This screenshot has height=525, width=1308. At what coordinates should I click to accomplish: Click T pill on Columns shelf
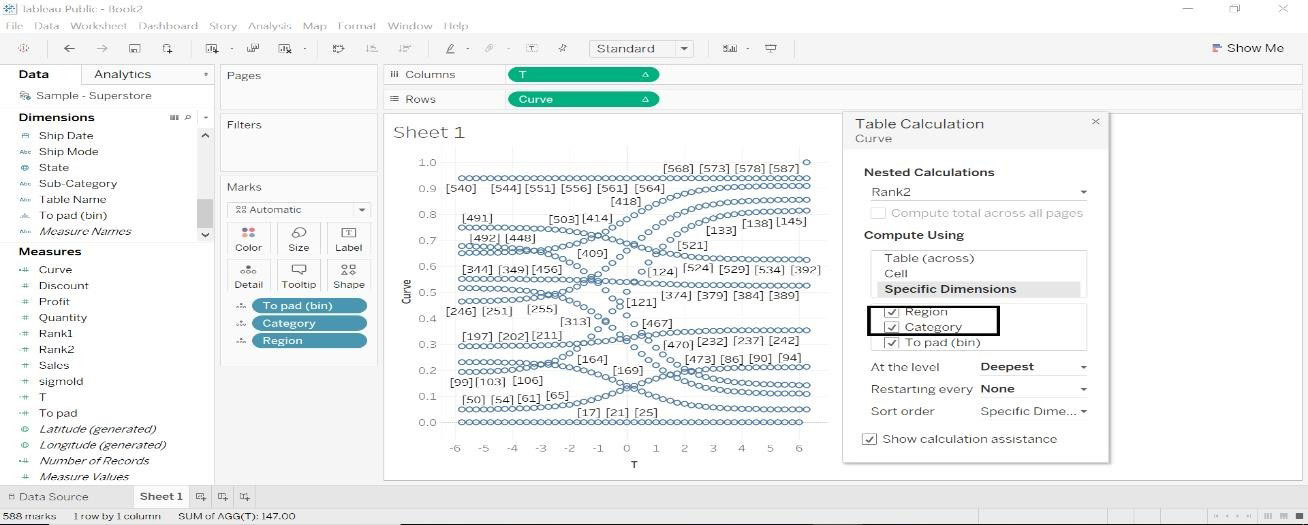click(583, 74)
